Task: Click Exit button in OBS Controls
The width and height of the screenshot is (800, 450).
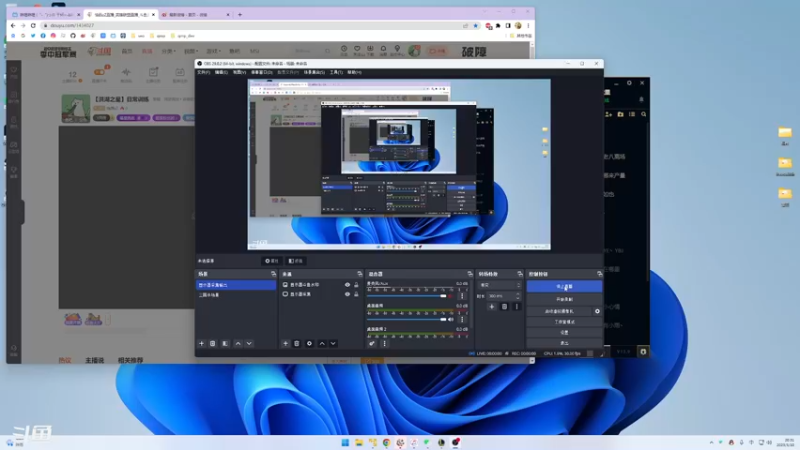Action: point(564,343)
